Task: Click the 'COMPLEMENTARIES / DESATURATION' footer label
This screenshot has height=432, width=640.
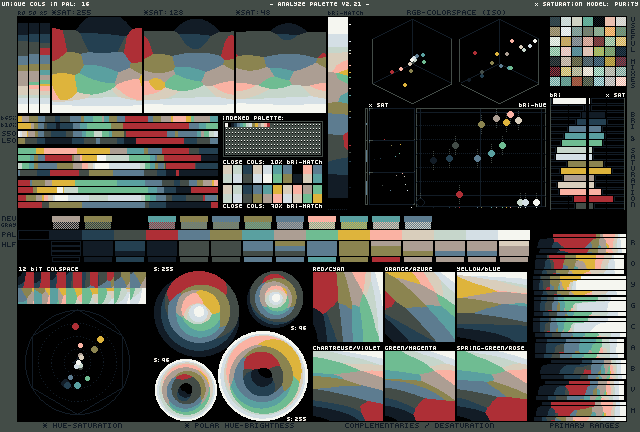Action: [419, 425]
